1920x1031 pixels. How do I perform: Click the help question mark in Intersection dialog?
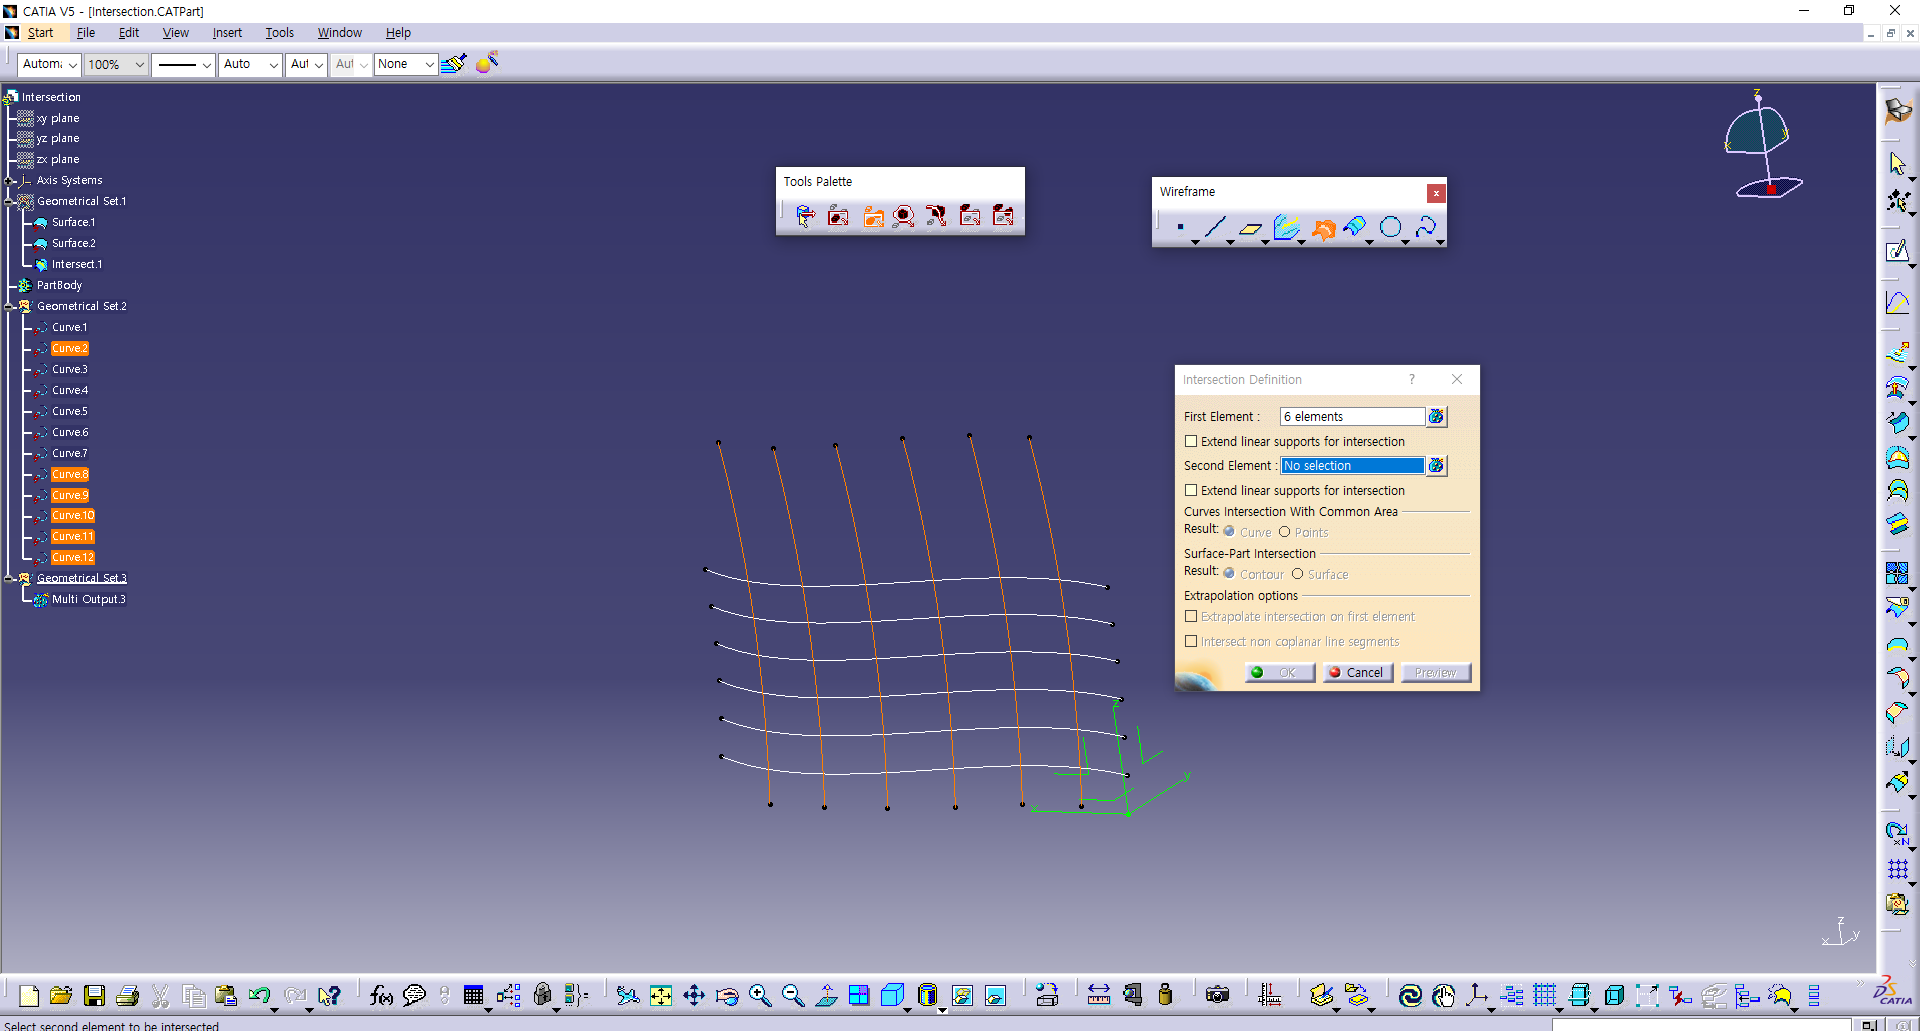click(1411, 379)
